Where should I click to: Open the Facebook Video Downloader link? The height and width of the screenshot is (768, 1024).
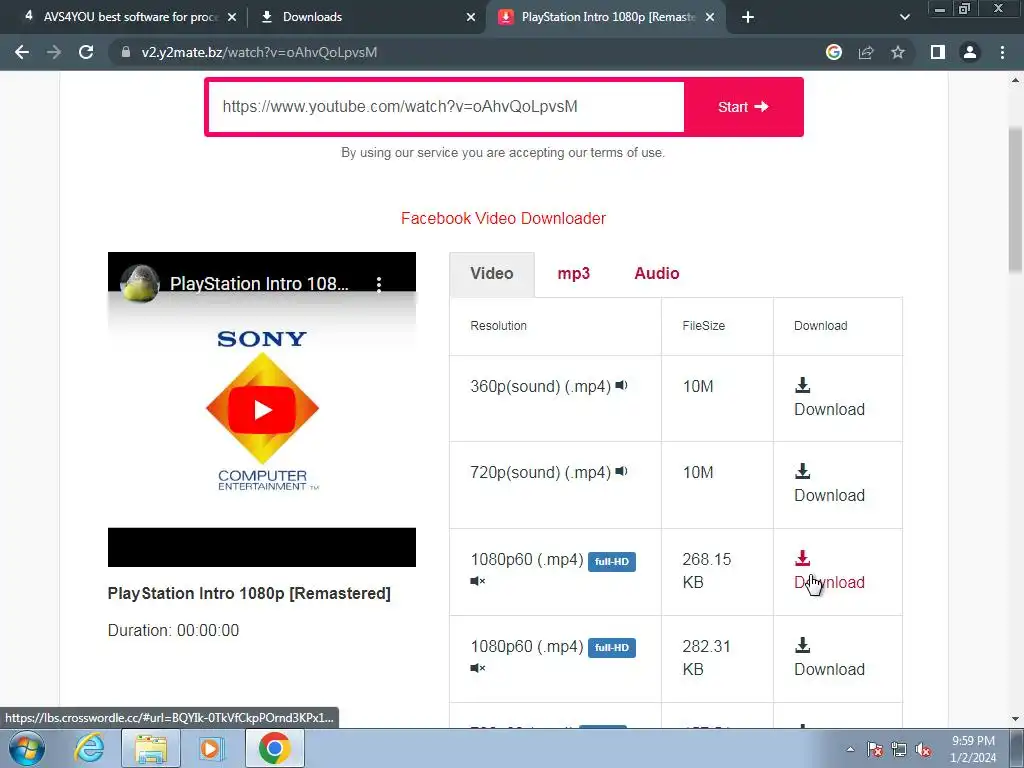(x=503, y=218)
